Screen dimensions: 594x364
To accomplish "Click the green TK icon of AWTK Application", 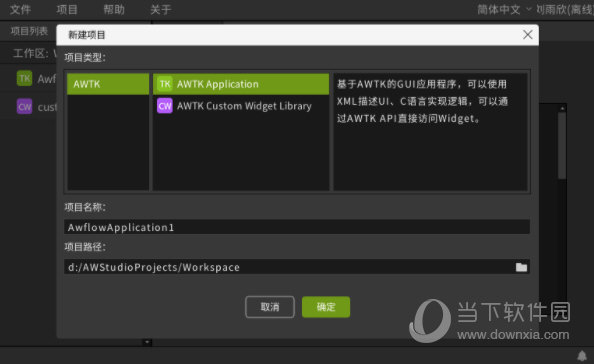I will tap(165, 84).
